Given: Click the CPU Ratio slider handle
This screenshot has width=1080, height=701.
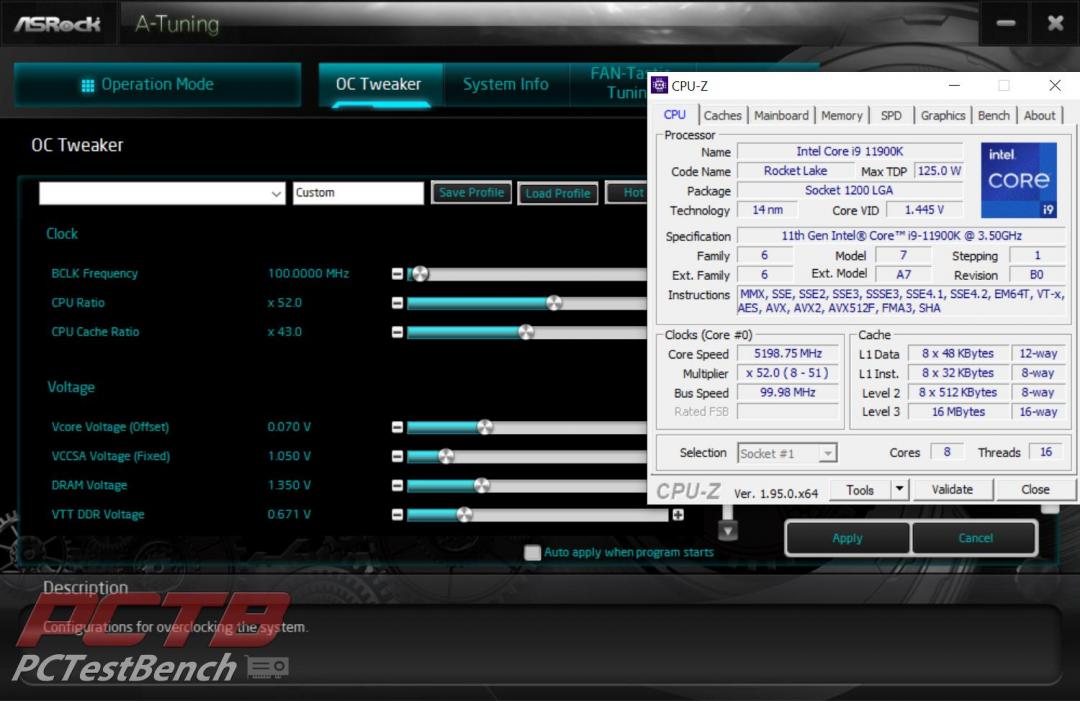Looking at the screenshot, I should [554, 303].
